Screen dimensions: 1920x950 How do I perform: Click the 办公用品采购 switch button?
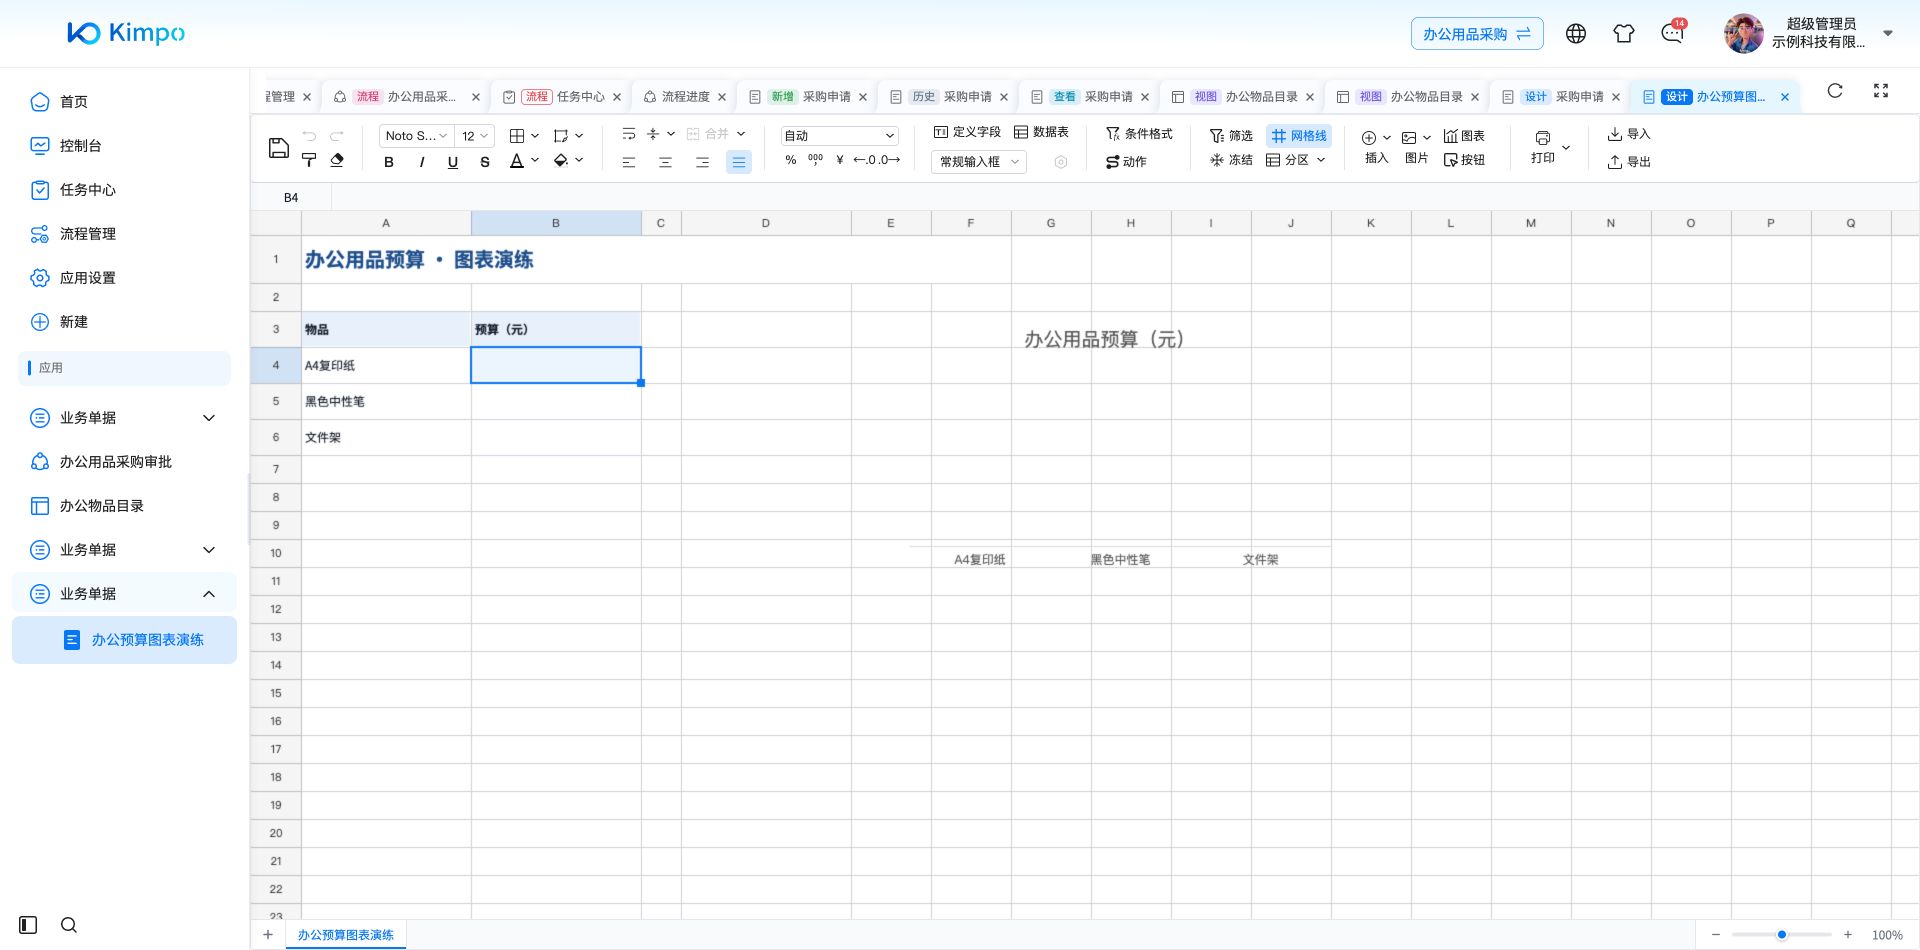pos(1477,34)
